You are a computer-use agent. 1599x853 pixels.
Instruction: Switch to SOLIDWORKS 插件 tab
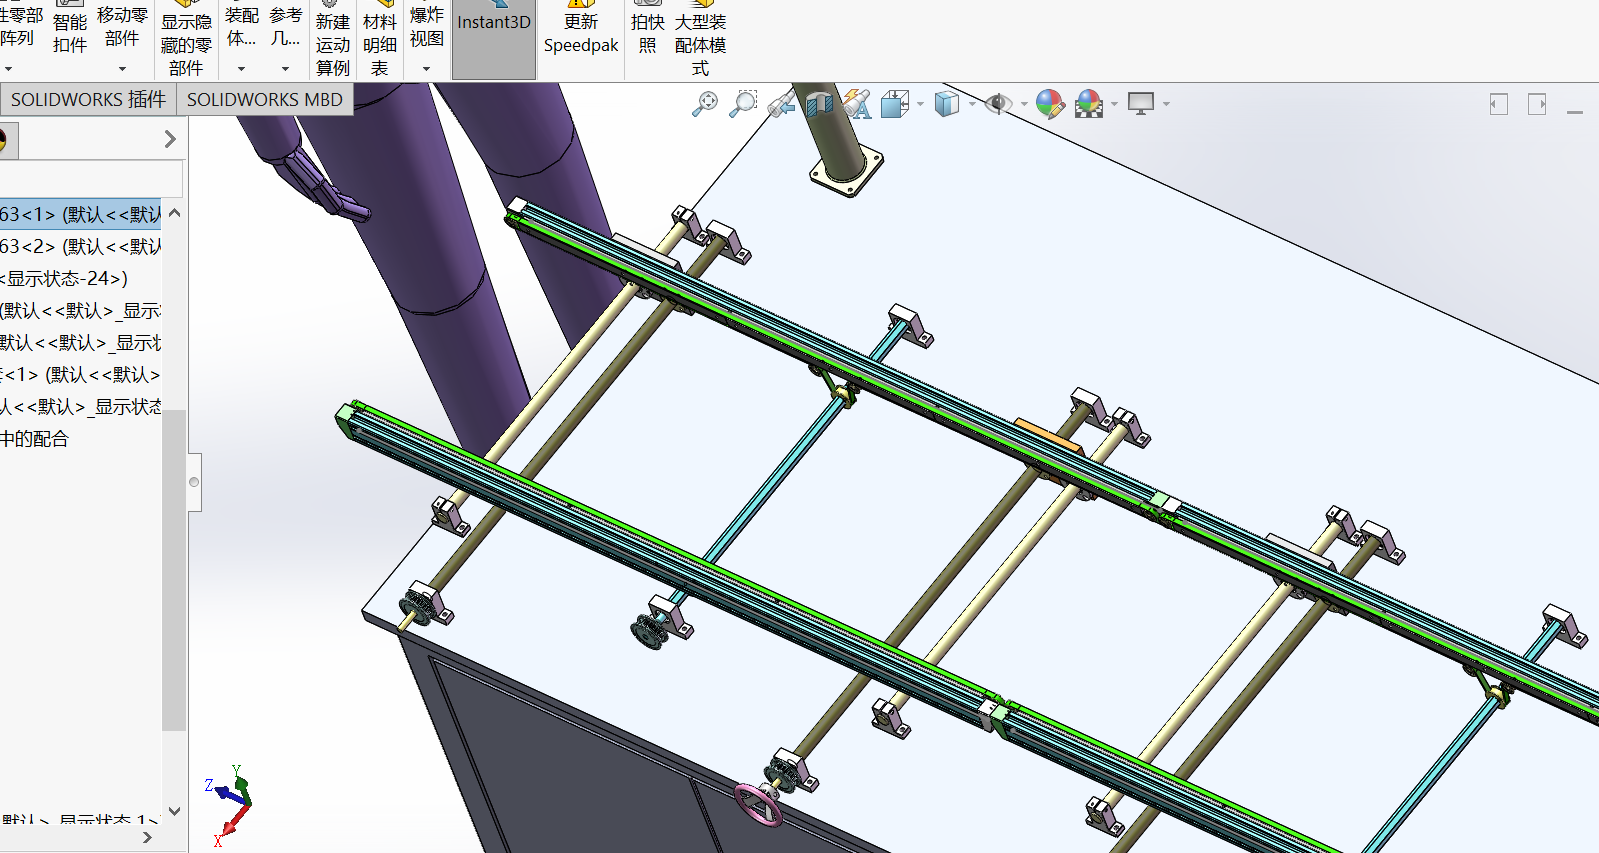88,99
